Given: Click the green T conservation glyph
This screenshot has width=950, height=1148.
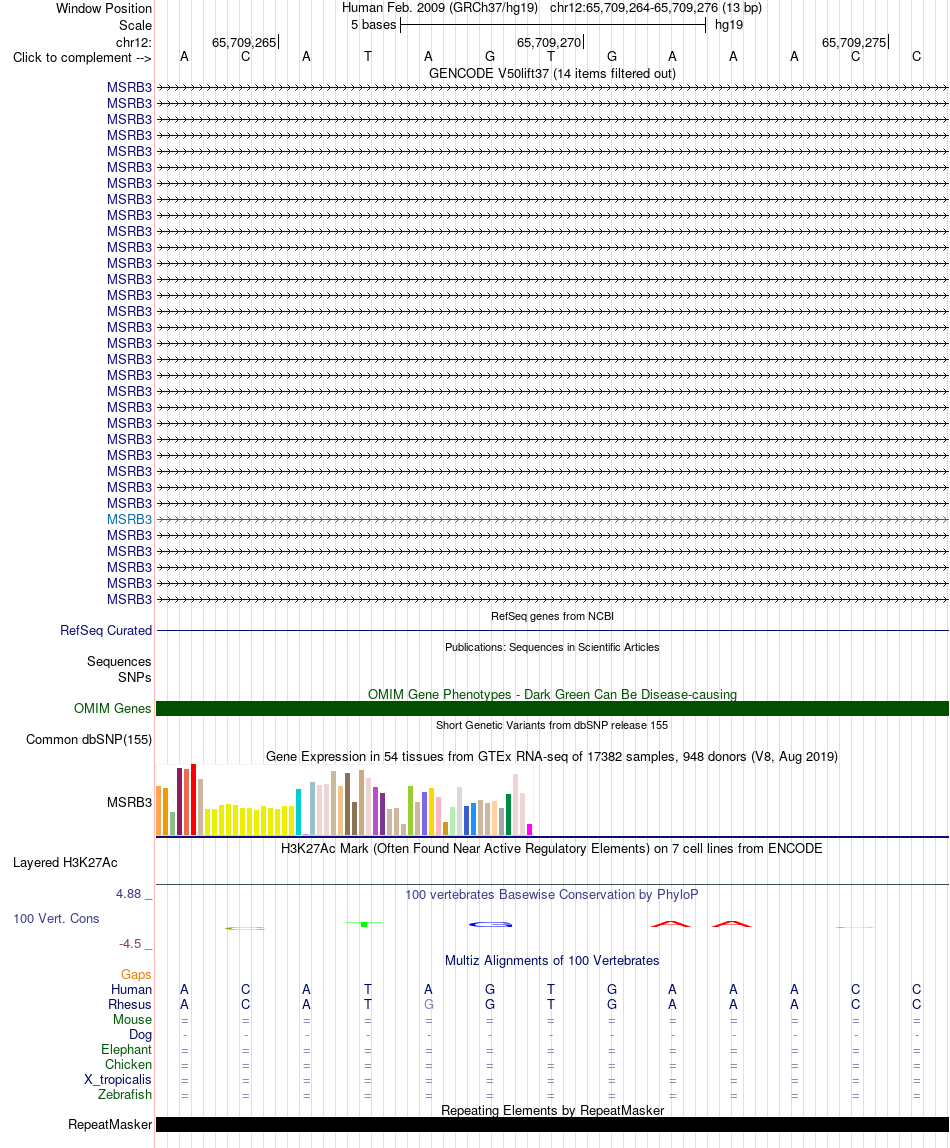Looking at the screenshot, I should (x=364, y=924).
